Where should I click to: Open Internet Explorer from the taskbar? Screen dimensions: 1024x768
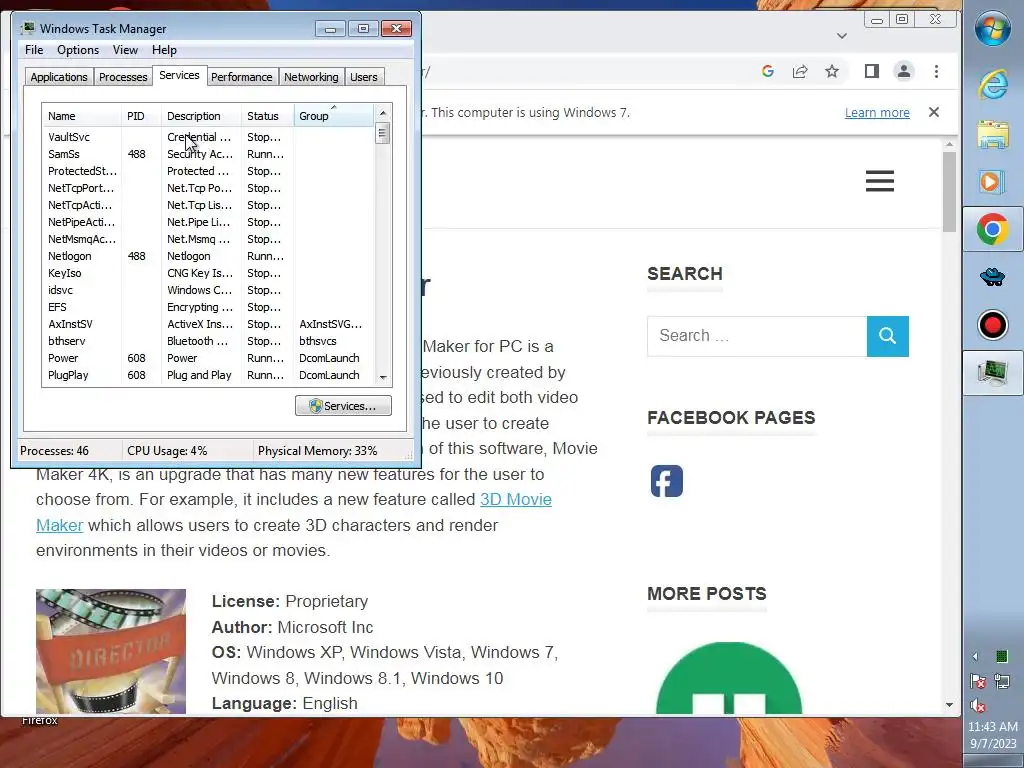pyautogui.click(x=993, y=84)
